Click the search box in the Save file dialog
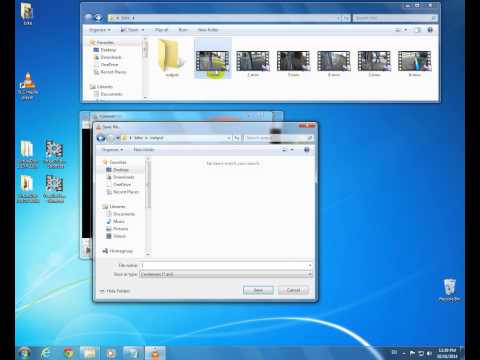 [278, 138]
